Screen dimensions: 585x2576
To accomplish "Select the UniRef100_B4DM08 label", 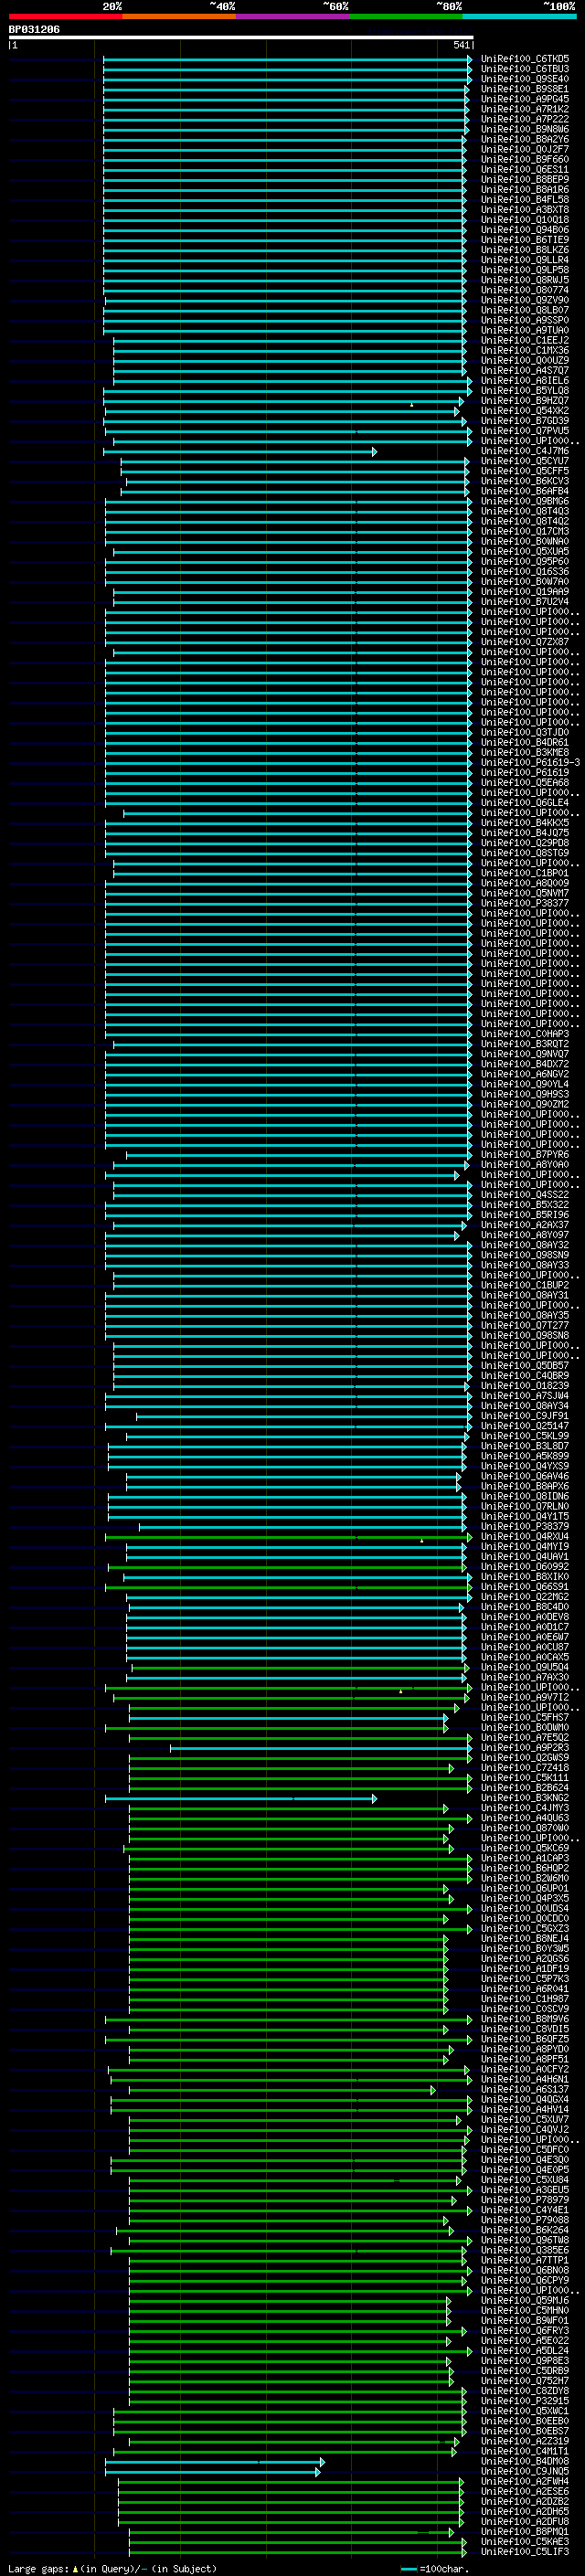I will point(525,2461).
